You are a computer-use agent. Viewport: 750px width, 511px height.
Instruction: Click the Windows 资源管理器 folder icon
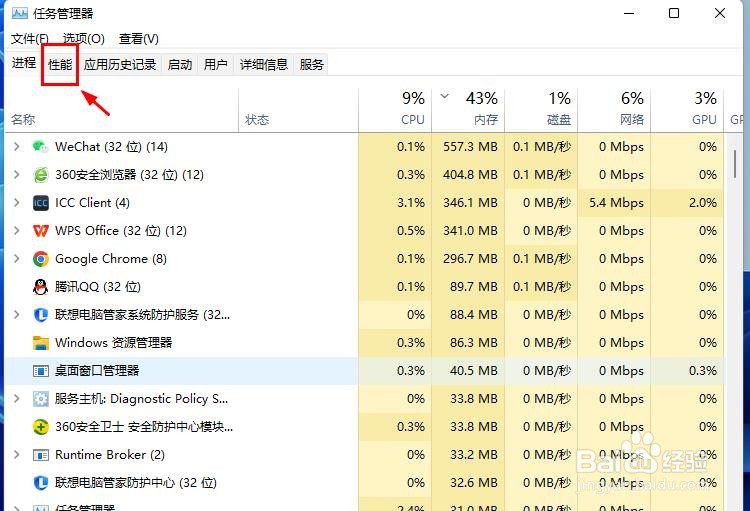[x=40, y=343]
